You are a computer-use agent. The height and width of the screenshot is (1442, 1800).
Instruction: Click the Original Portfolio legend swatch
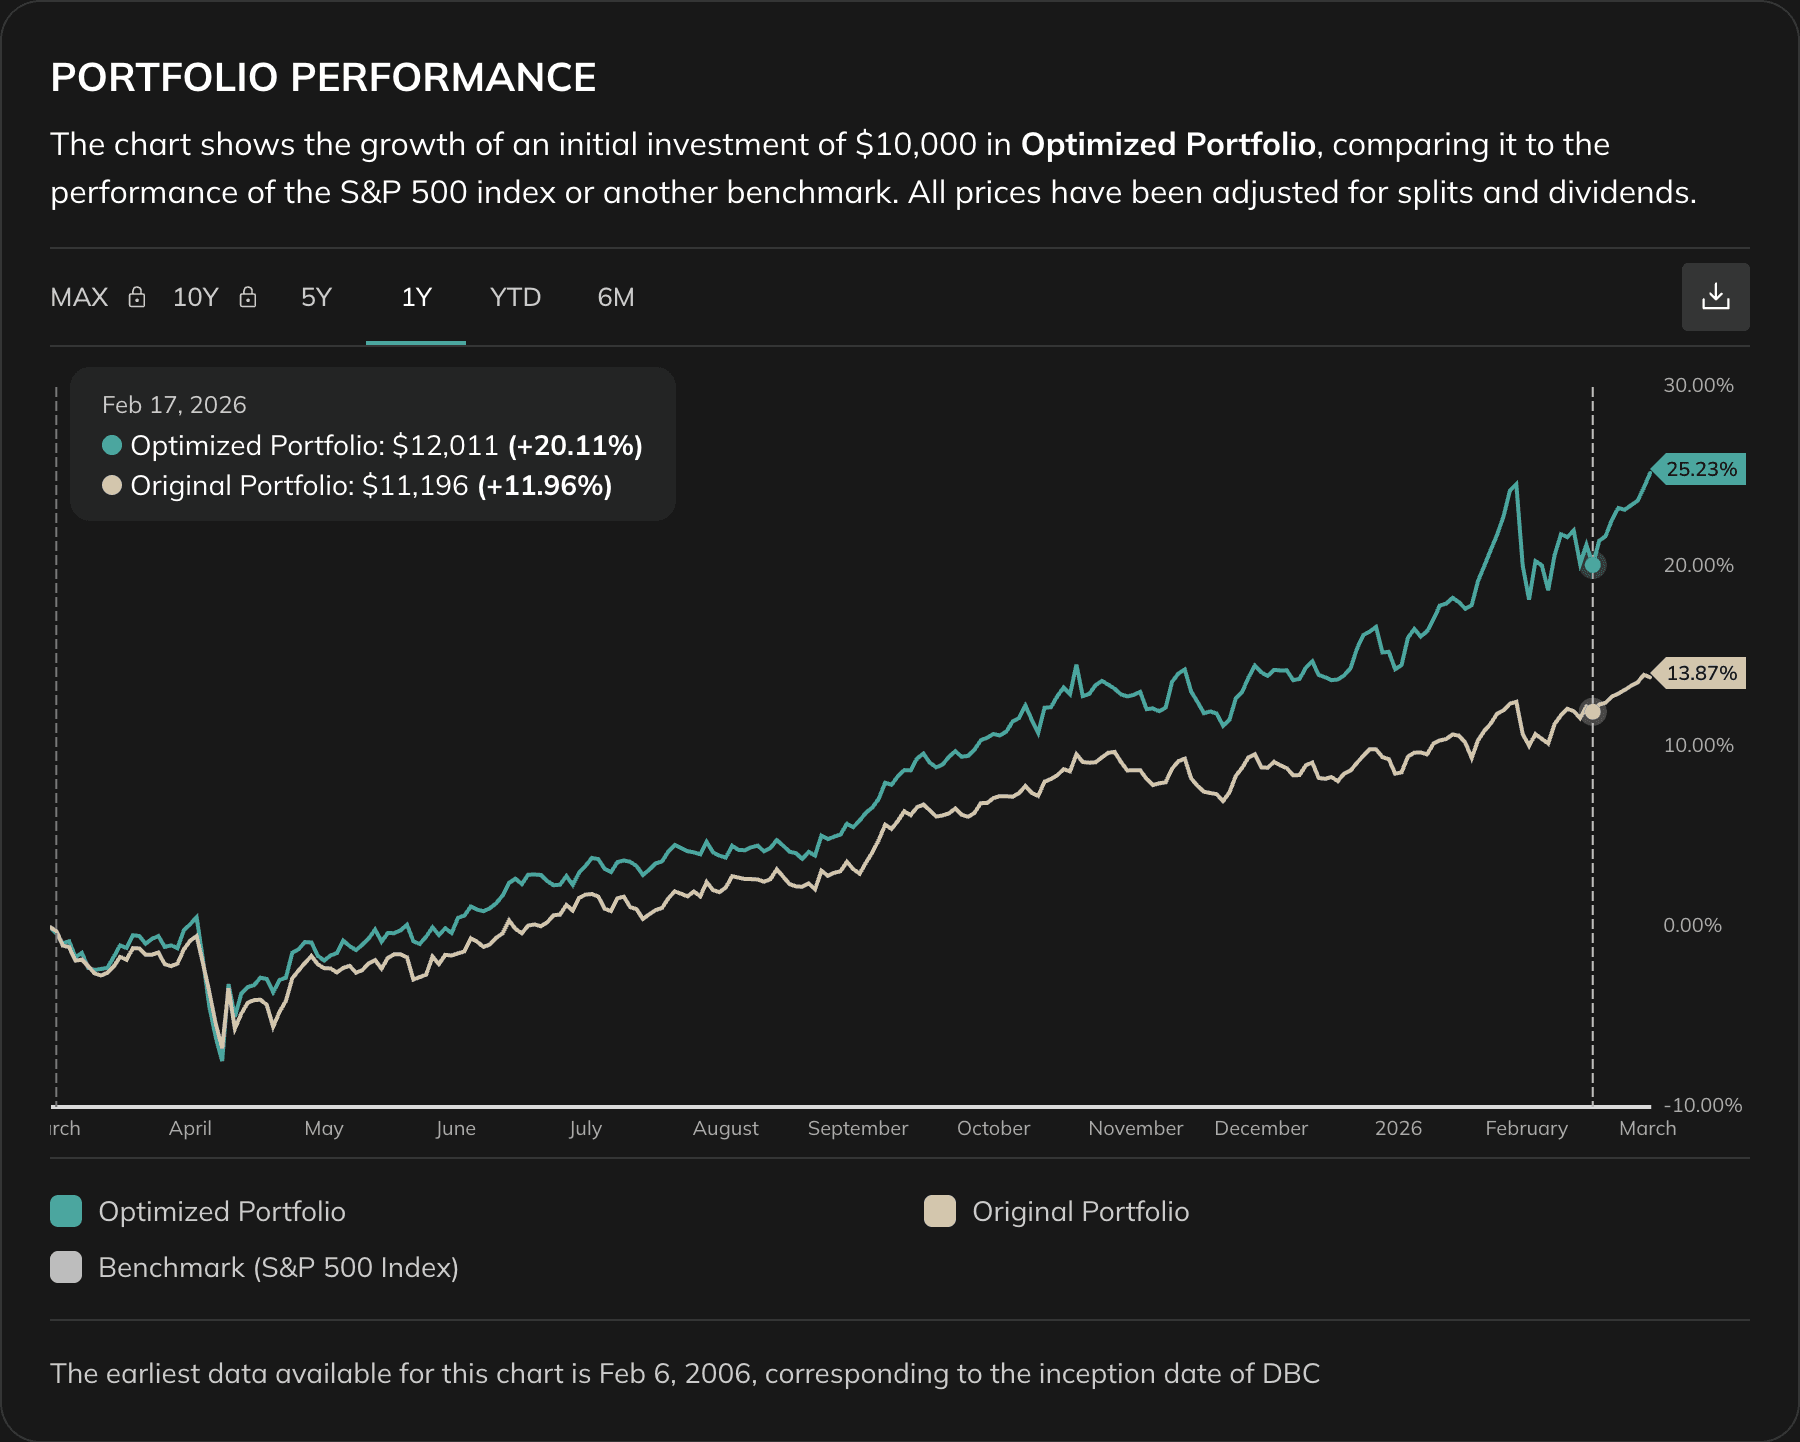click(x=941, y=1210)
